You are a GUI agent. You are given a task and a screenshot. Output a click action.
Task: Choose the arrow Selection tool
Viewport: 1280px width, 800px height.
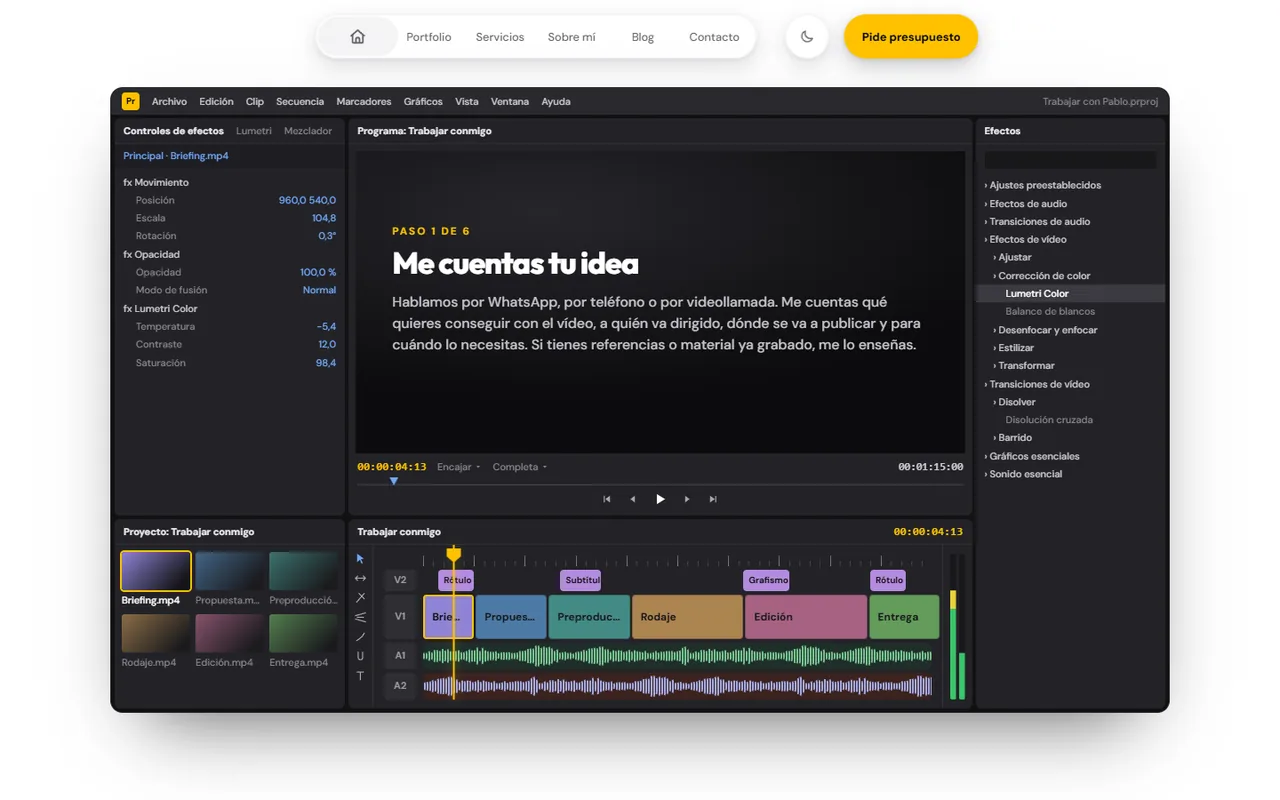click(360, 559)
